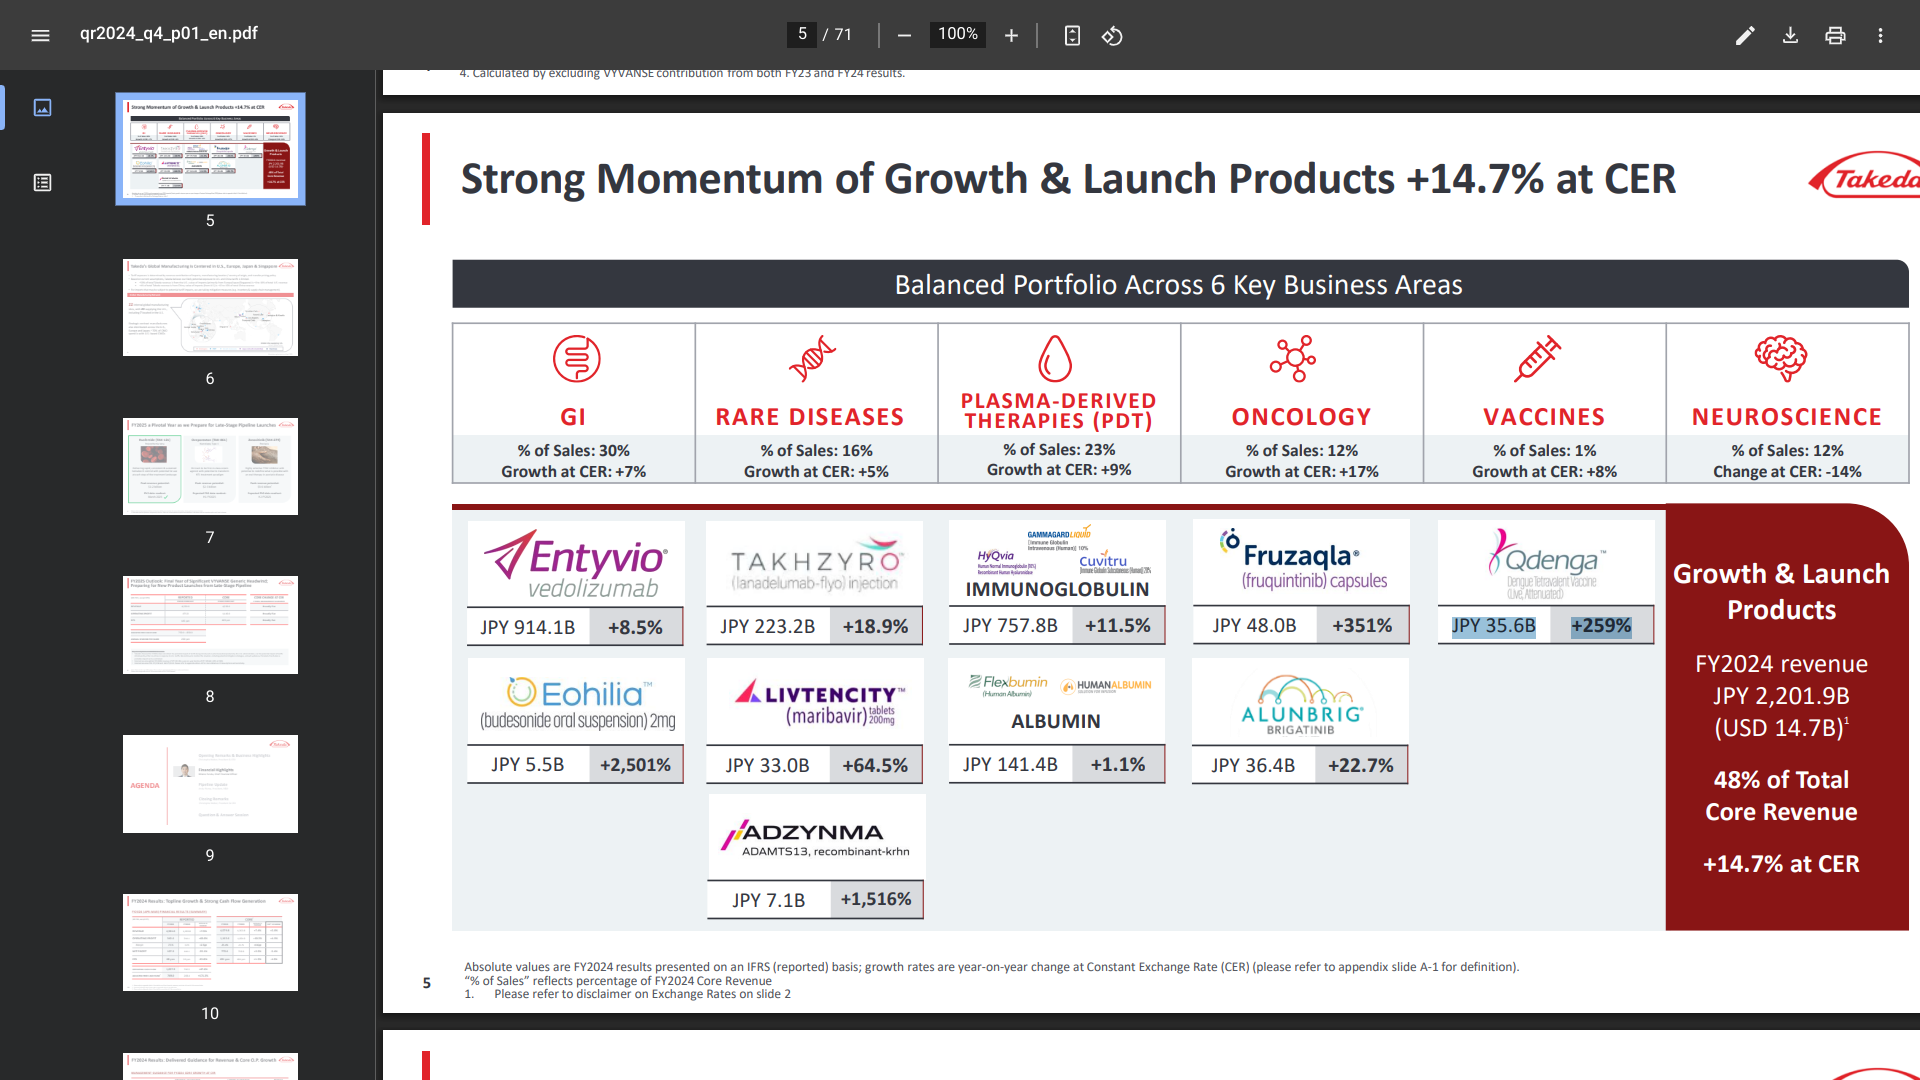Click the page number input field
This screenshot has height=1080, width=1920.
click(802, 34)
